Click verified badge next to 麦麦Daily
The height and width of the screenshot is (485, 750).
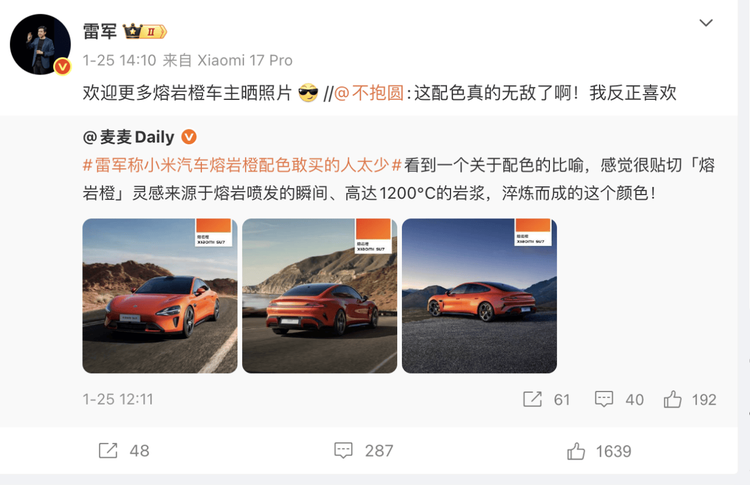[x=189, y=137]
